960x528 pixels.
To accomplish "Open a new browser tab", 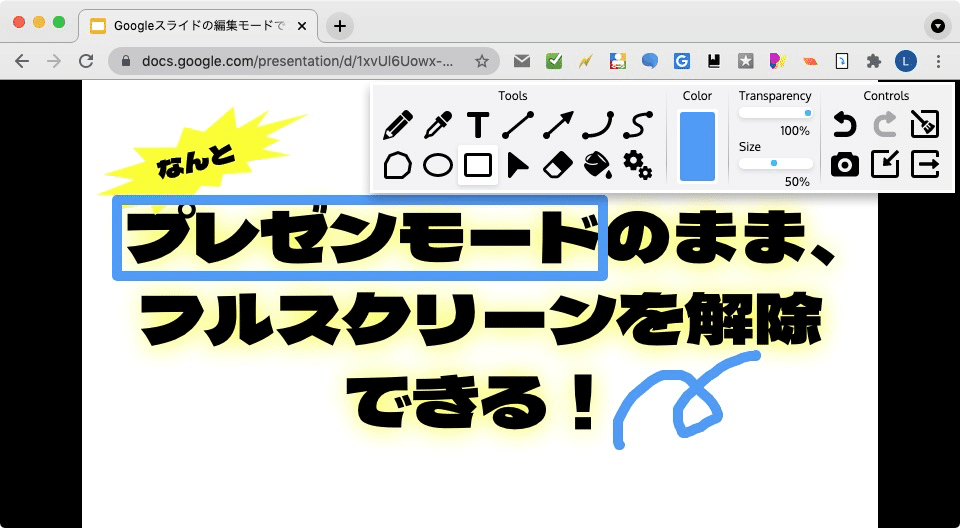I will (x=340, y=26).
